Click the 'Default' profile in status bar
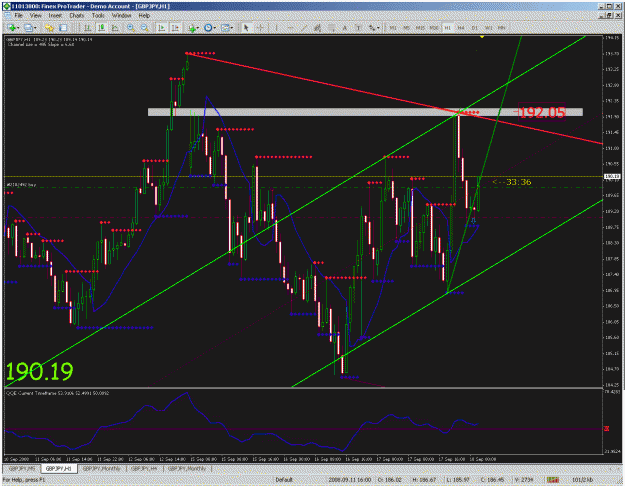This screenshot has height=486, width=625. 284,480
